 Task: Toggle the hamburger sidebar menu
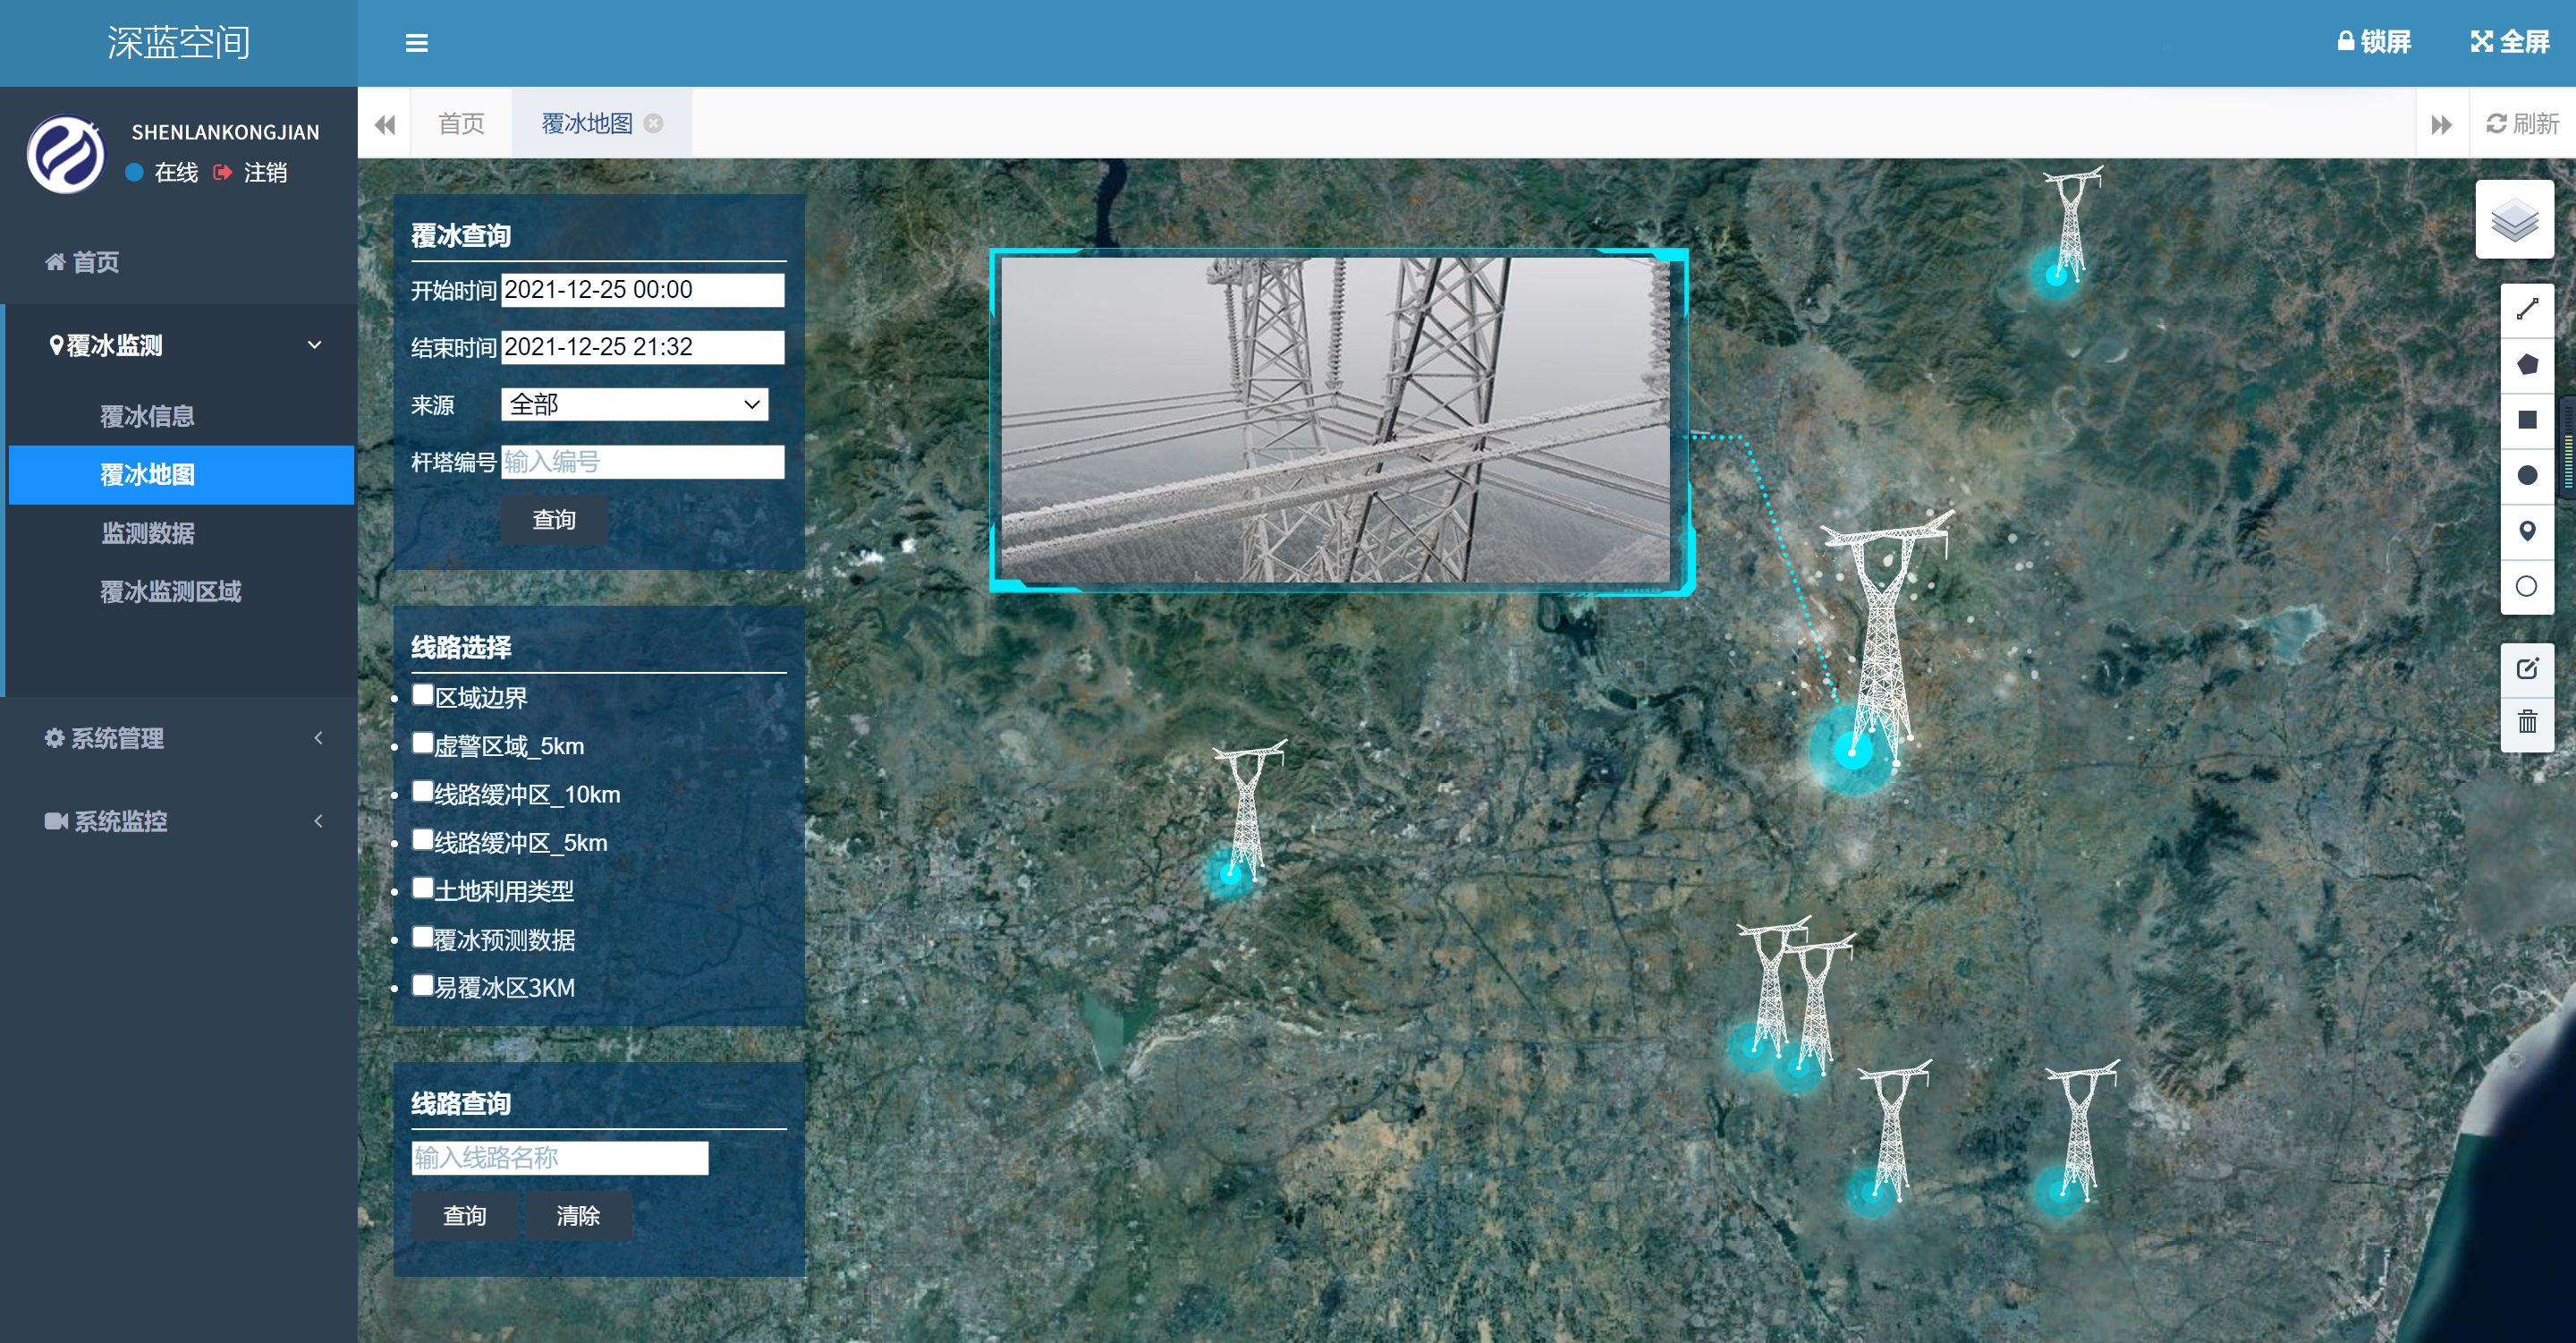coord(417,43)
